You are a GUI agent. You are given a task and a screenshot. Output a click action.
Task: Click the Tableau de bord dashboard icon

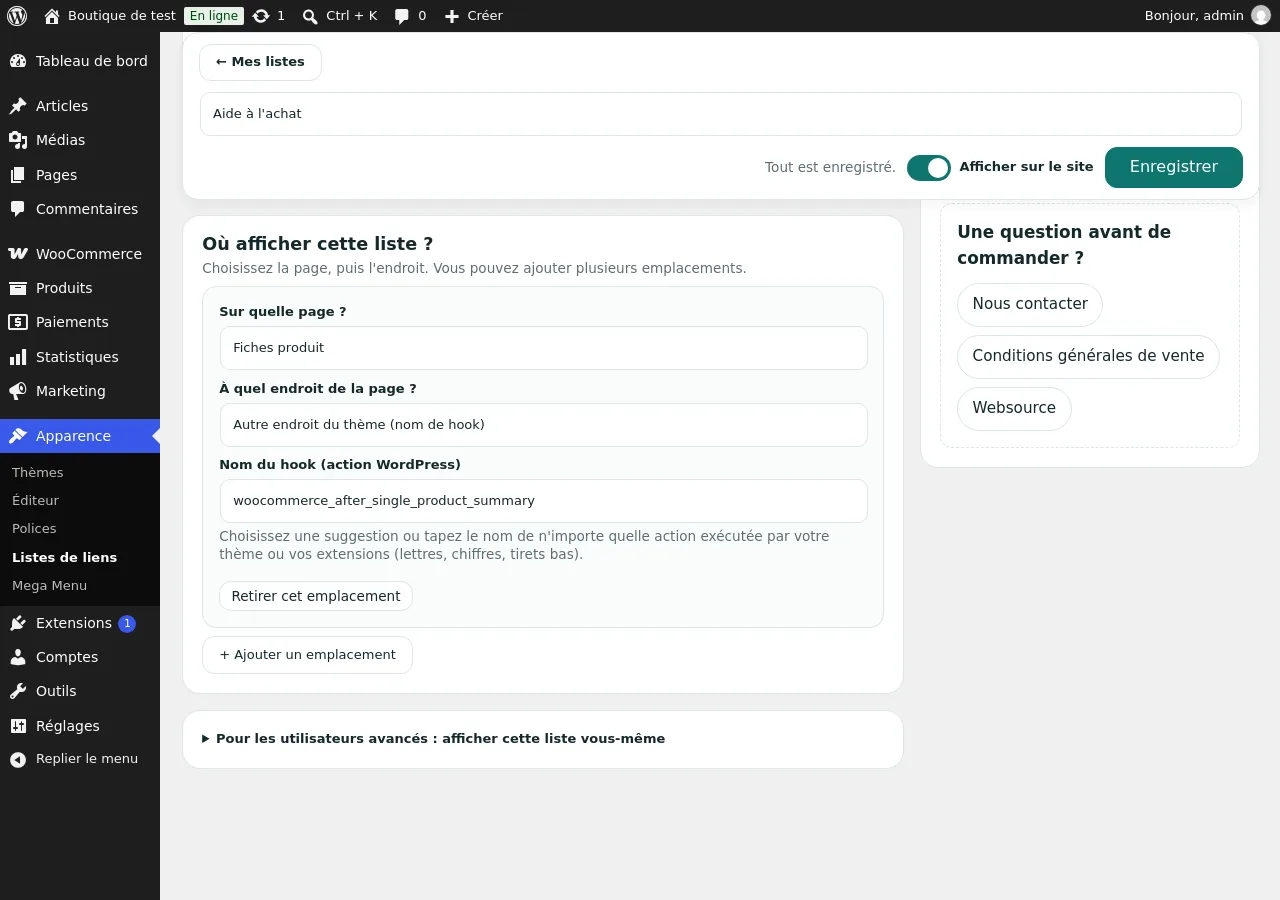[x=18, y=61]
